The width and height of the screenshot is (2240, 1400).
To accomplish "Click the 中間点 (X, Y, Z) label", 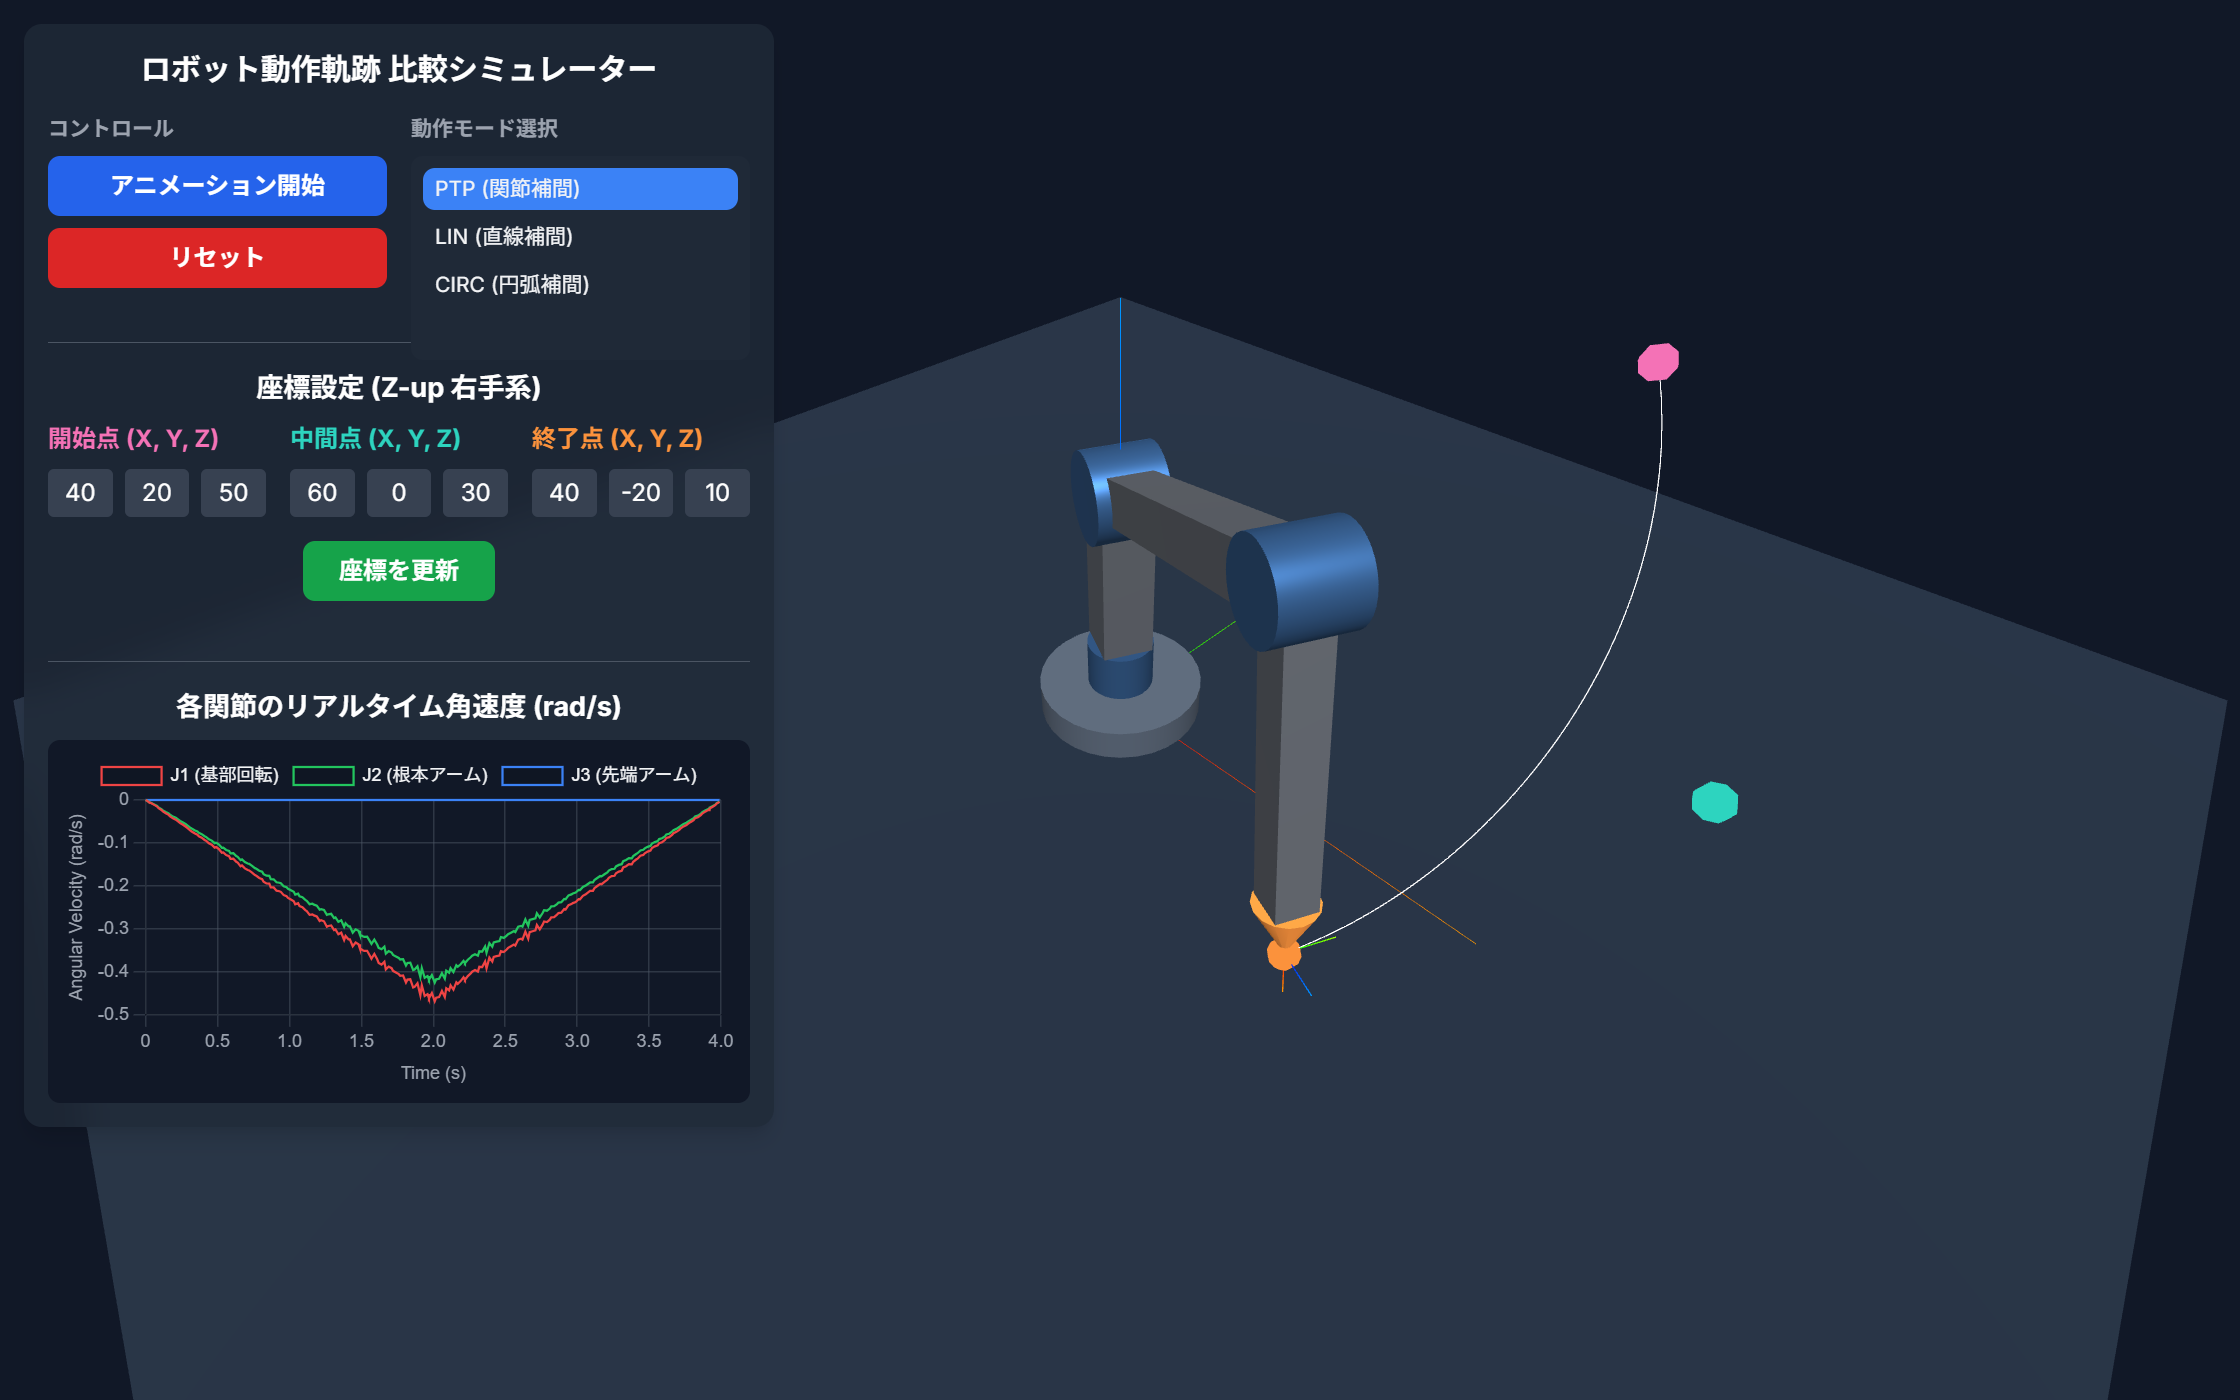I will pos(376,439).
